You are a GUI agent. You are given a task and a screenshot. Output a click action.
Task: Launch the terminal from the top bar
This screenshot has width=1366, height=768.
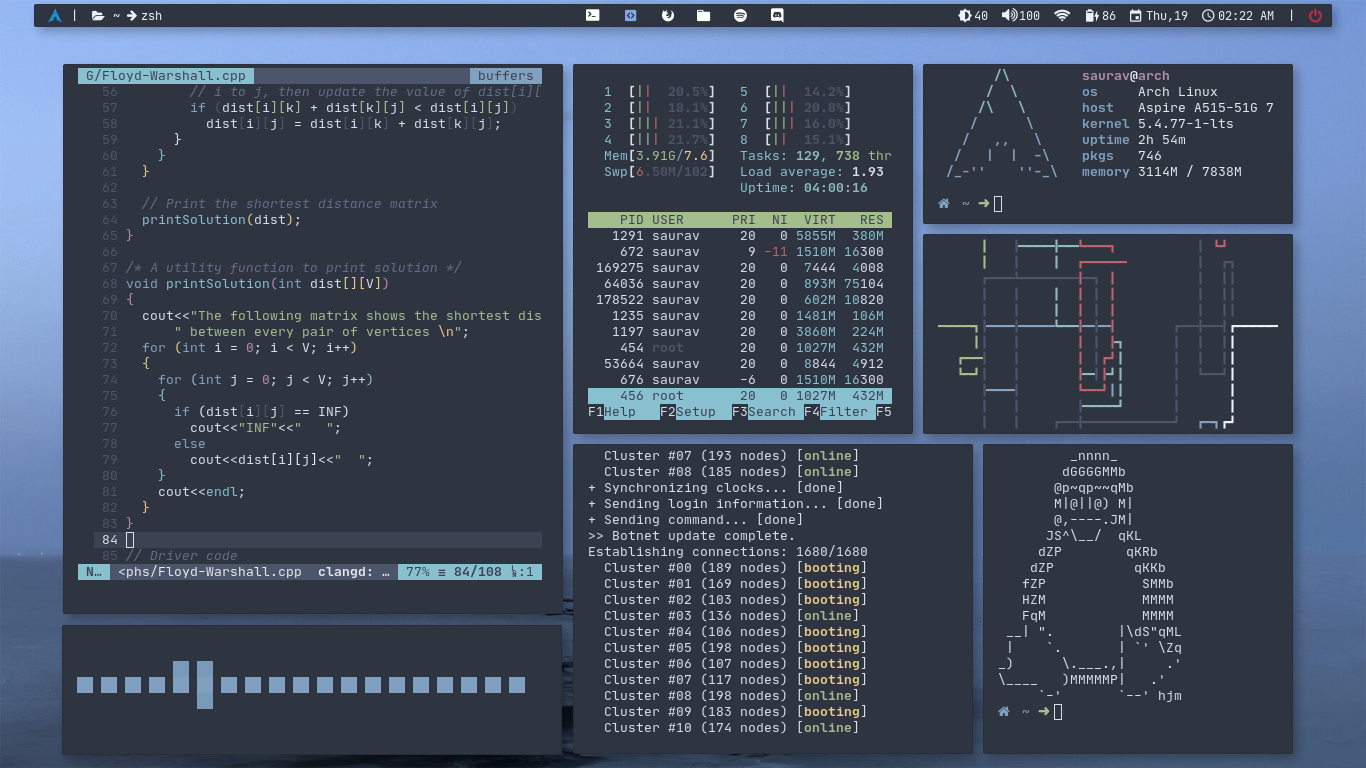593,16
